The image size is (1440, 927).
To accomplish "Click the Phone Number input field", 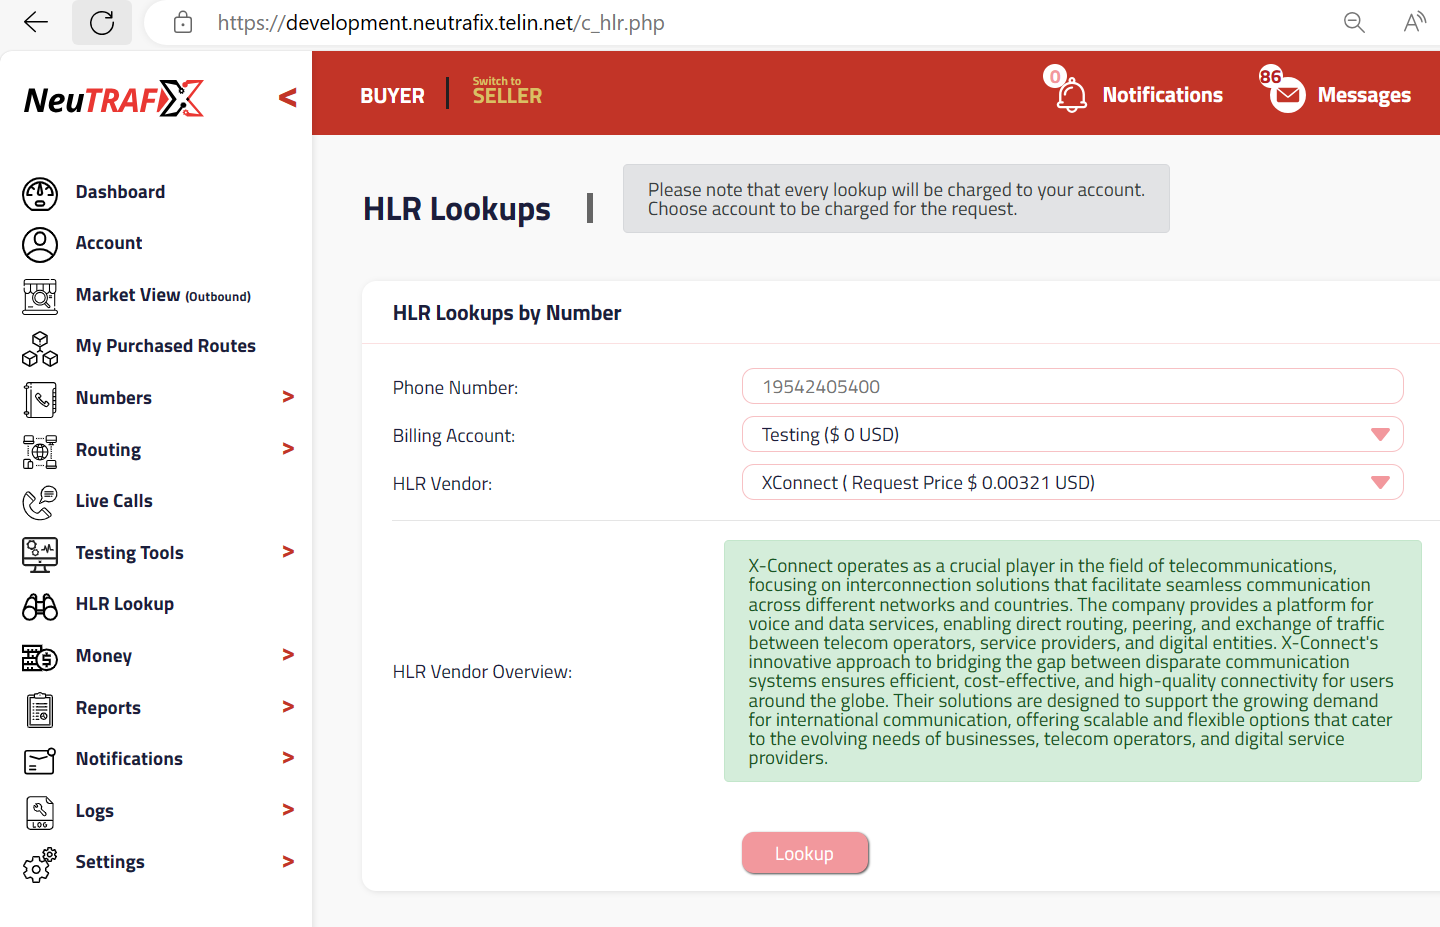I will point(1072,387).
